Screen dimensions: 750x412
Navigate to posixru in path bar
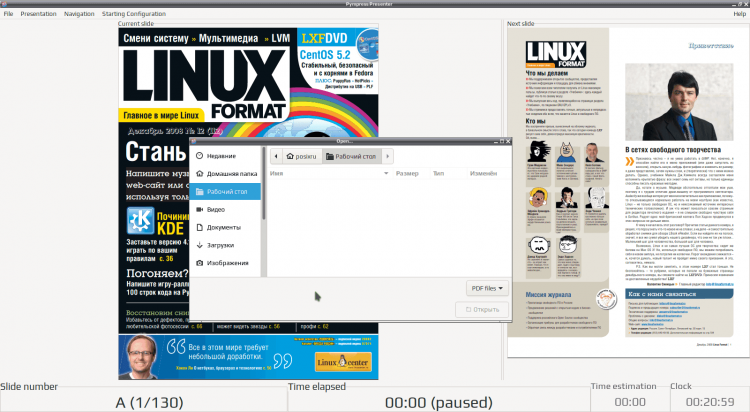tap(300, 155)
